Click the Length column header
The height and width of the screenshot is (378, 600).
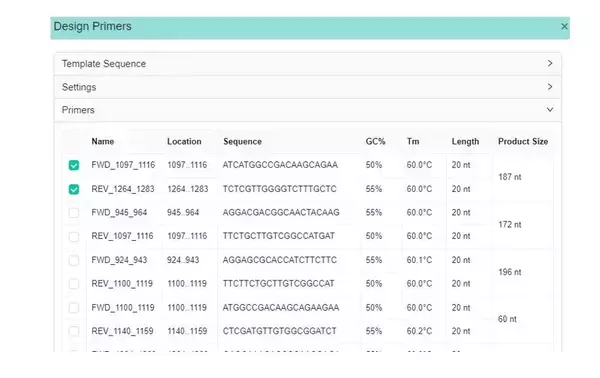[x=465, y=142]
